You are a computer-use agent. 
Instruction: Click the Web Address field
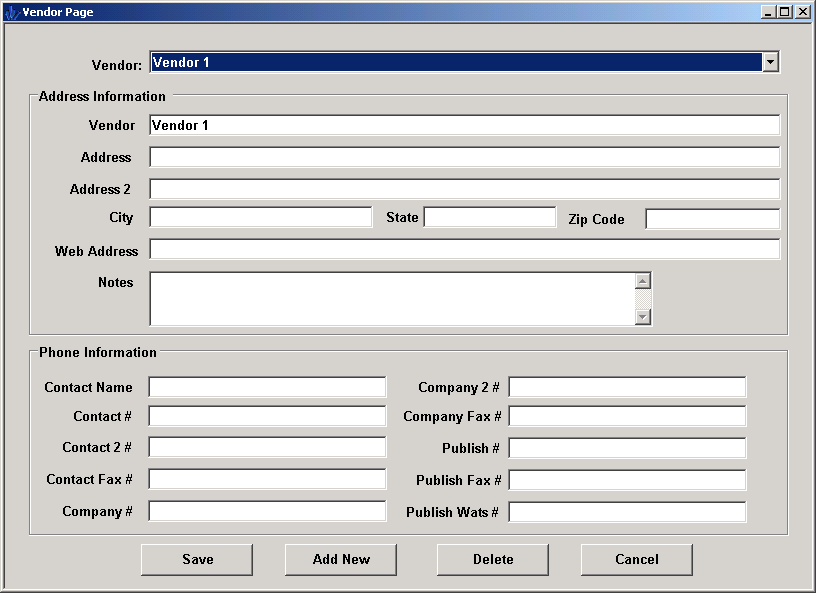[464, 250]
